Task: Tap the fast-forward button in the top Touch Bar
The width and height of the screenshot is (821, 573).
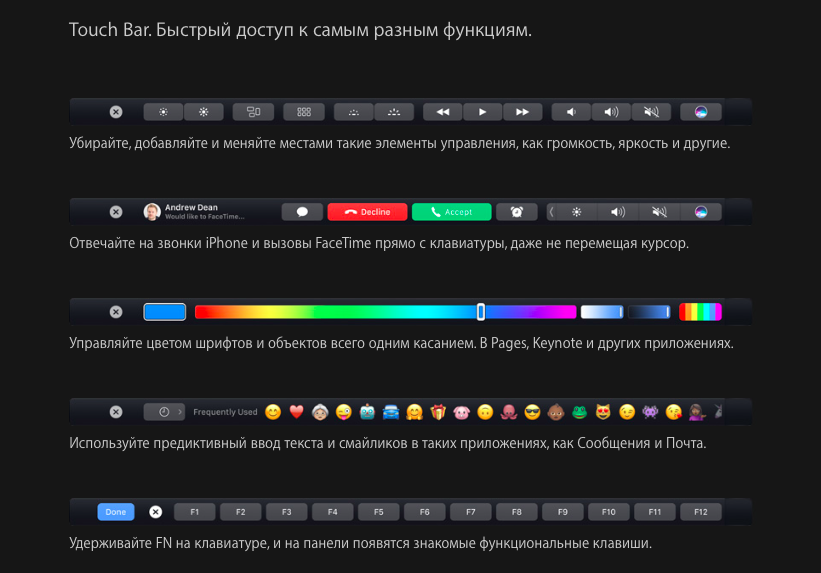Action: [522, 112]
